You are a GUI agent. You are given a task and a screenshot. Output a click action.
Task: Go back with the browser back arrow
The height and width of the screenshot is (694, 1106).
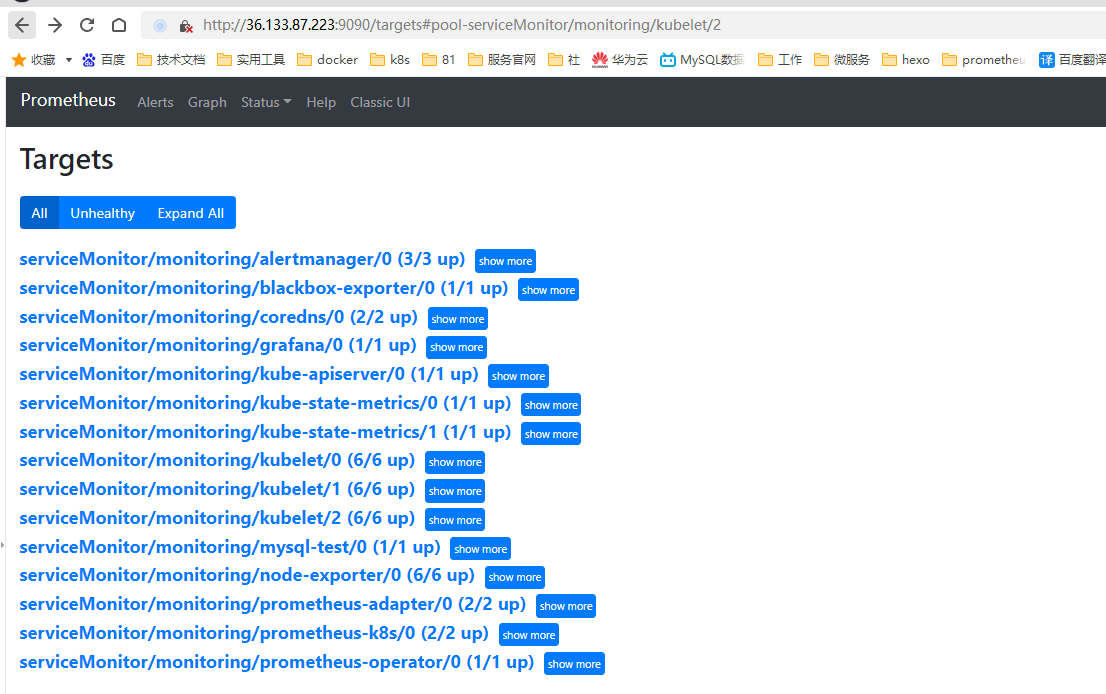point(22,25)
